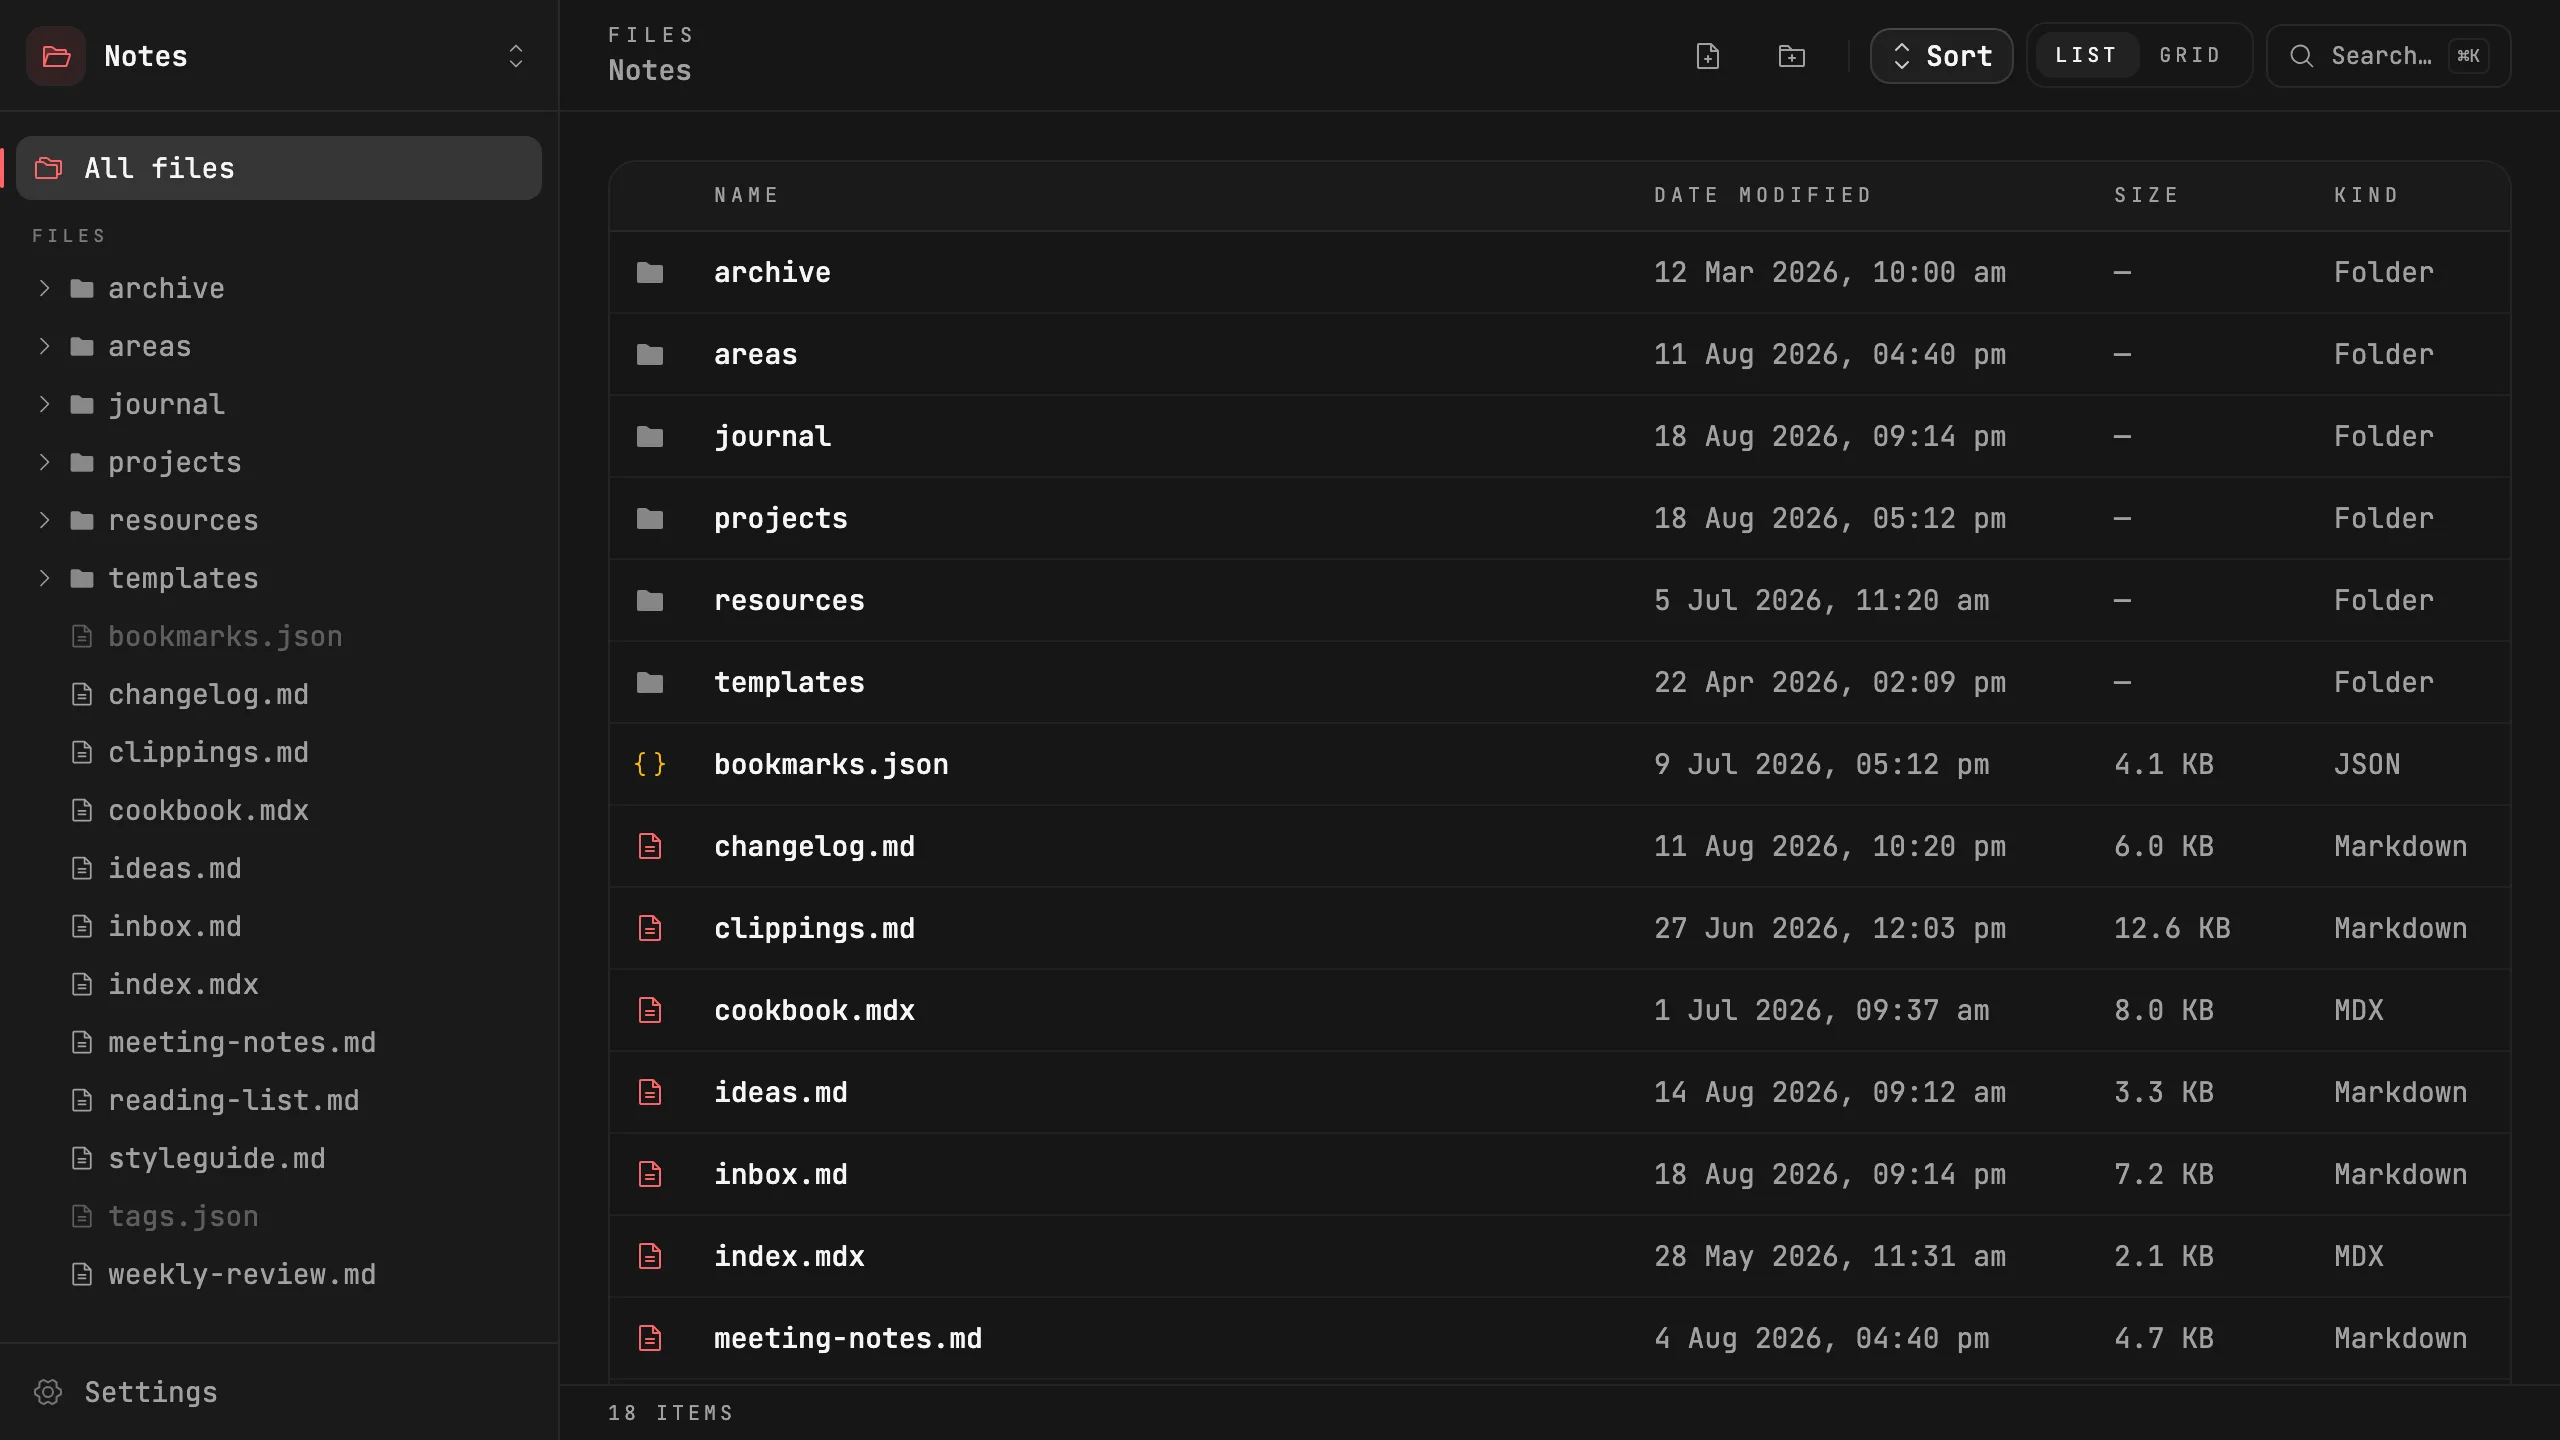Click the Settings gear icon
This screenshot has width=2560, height=1440.
click(x=48, y=1392)
